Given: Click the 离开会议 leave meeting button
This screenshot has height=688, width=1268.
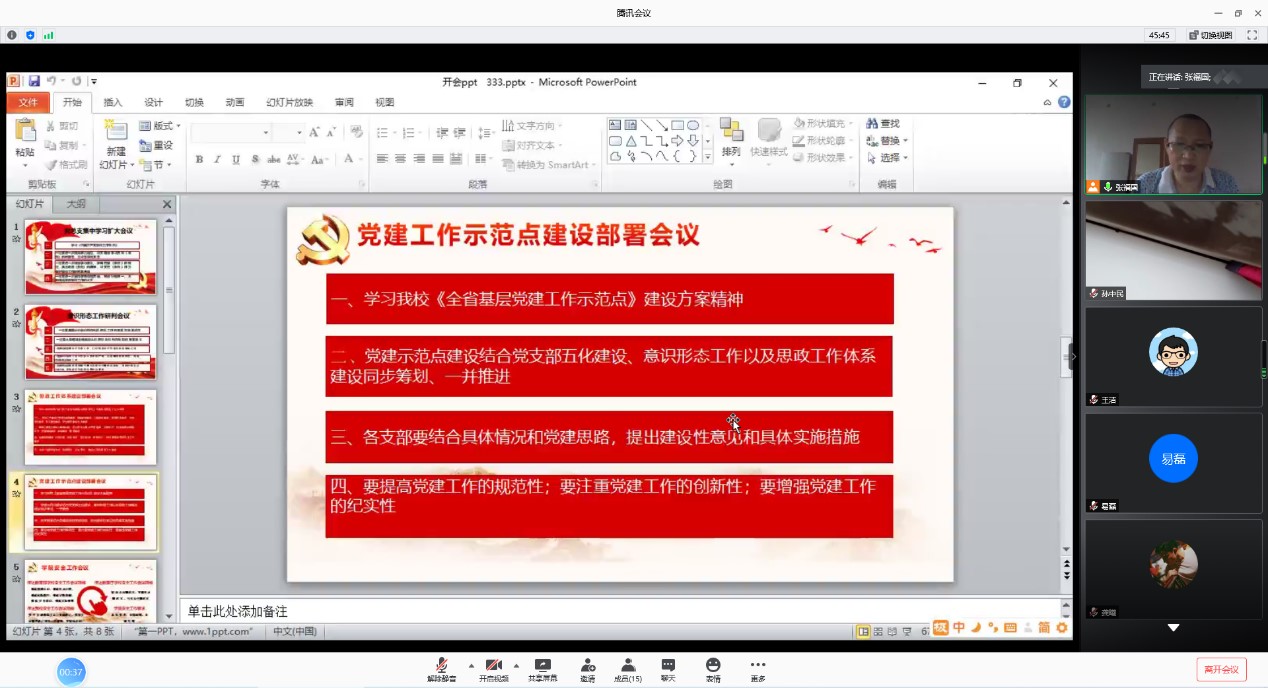Looking at the screenshot, I should pyautogui.click(x=1221, y=670).
